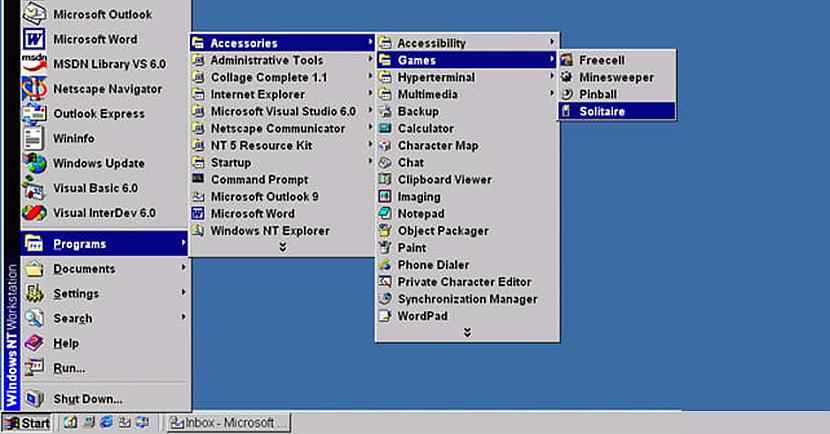Screen dimensions: 830x434
Task: Expand the Accessibility submenu
Action: point(467,43)
